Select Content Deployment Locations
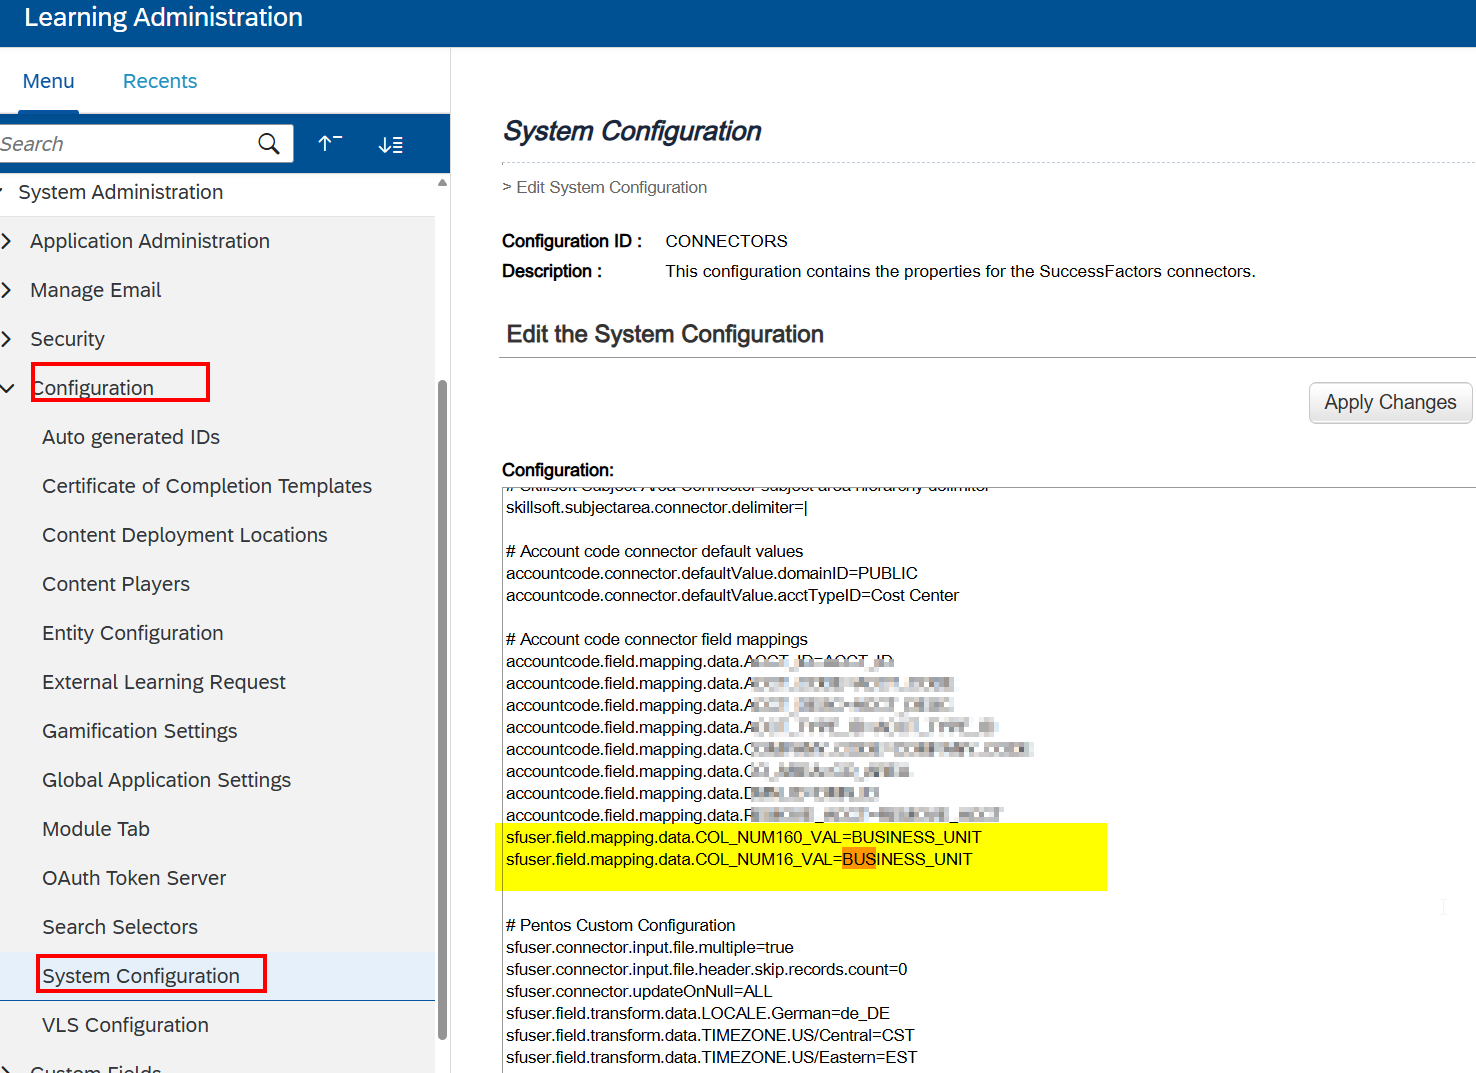The height and width of the screenshot is (1073, 1476). pos(185,535)
